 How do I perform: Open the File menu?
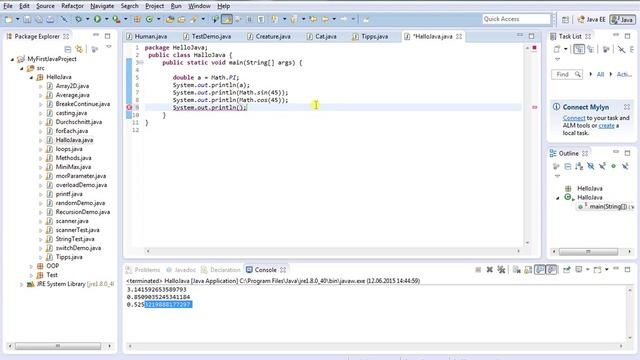click(x=8, y=6)
